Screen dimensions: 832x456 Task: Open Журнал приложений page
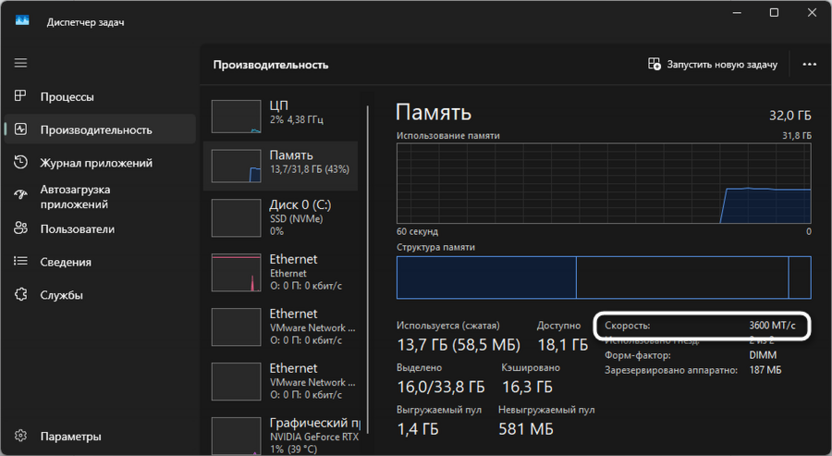(x=100, y=163)
